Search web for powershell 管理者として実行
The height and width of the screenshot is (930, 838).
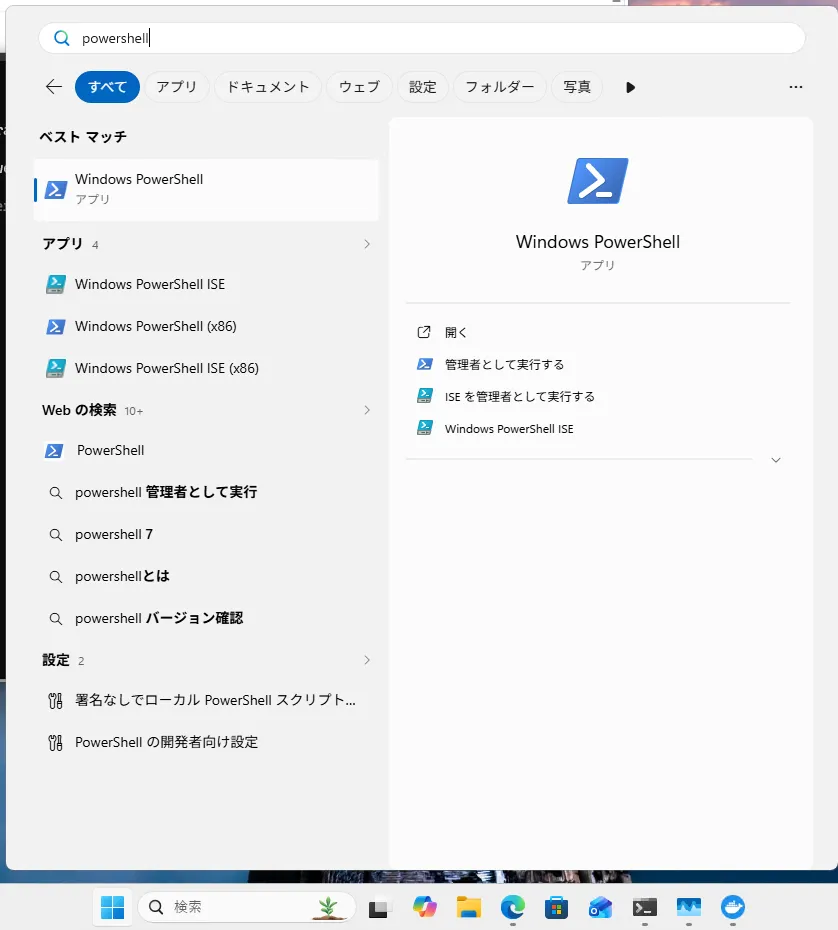point(206,492)
